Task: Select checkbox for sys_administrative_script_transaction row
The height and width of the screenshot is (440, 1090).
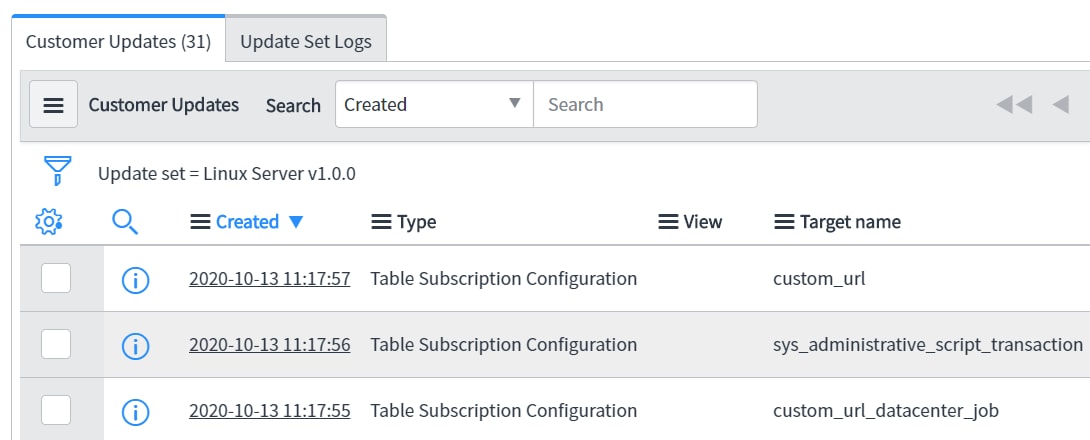Action: pos(56,344)
